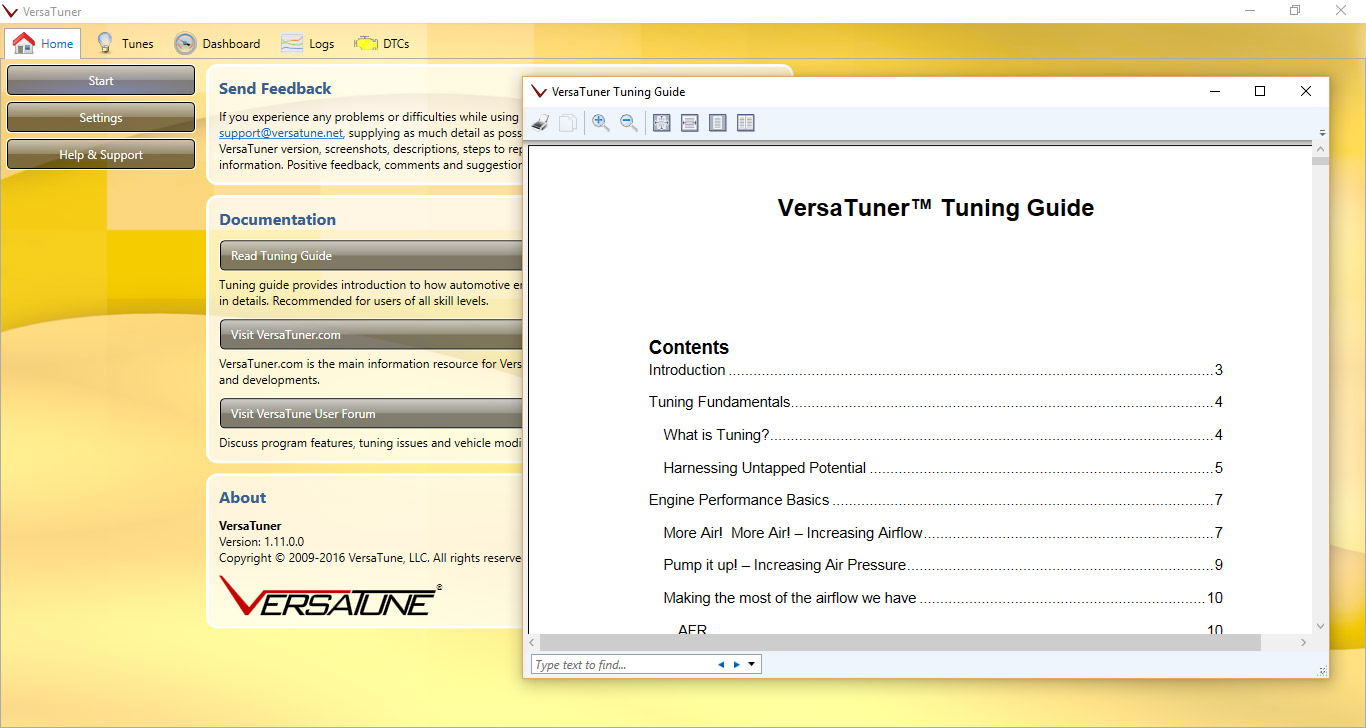Click the Send Feedback heading
The image size is (1366, 728).
[275, 89]
